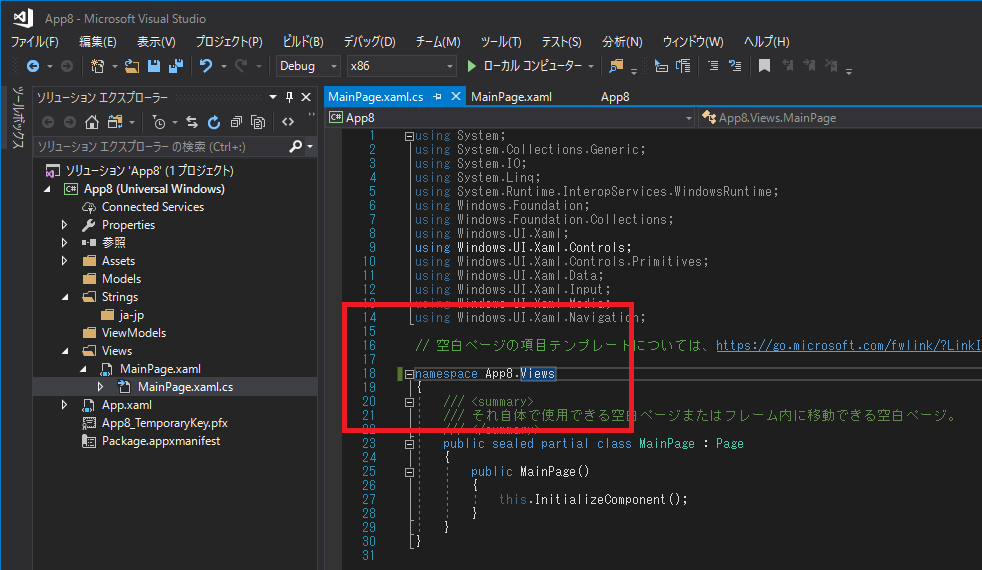The height and width of the screenshot is (570, 982).
Task: Open the ツール(T) menu
Action: click(501, 42)
